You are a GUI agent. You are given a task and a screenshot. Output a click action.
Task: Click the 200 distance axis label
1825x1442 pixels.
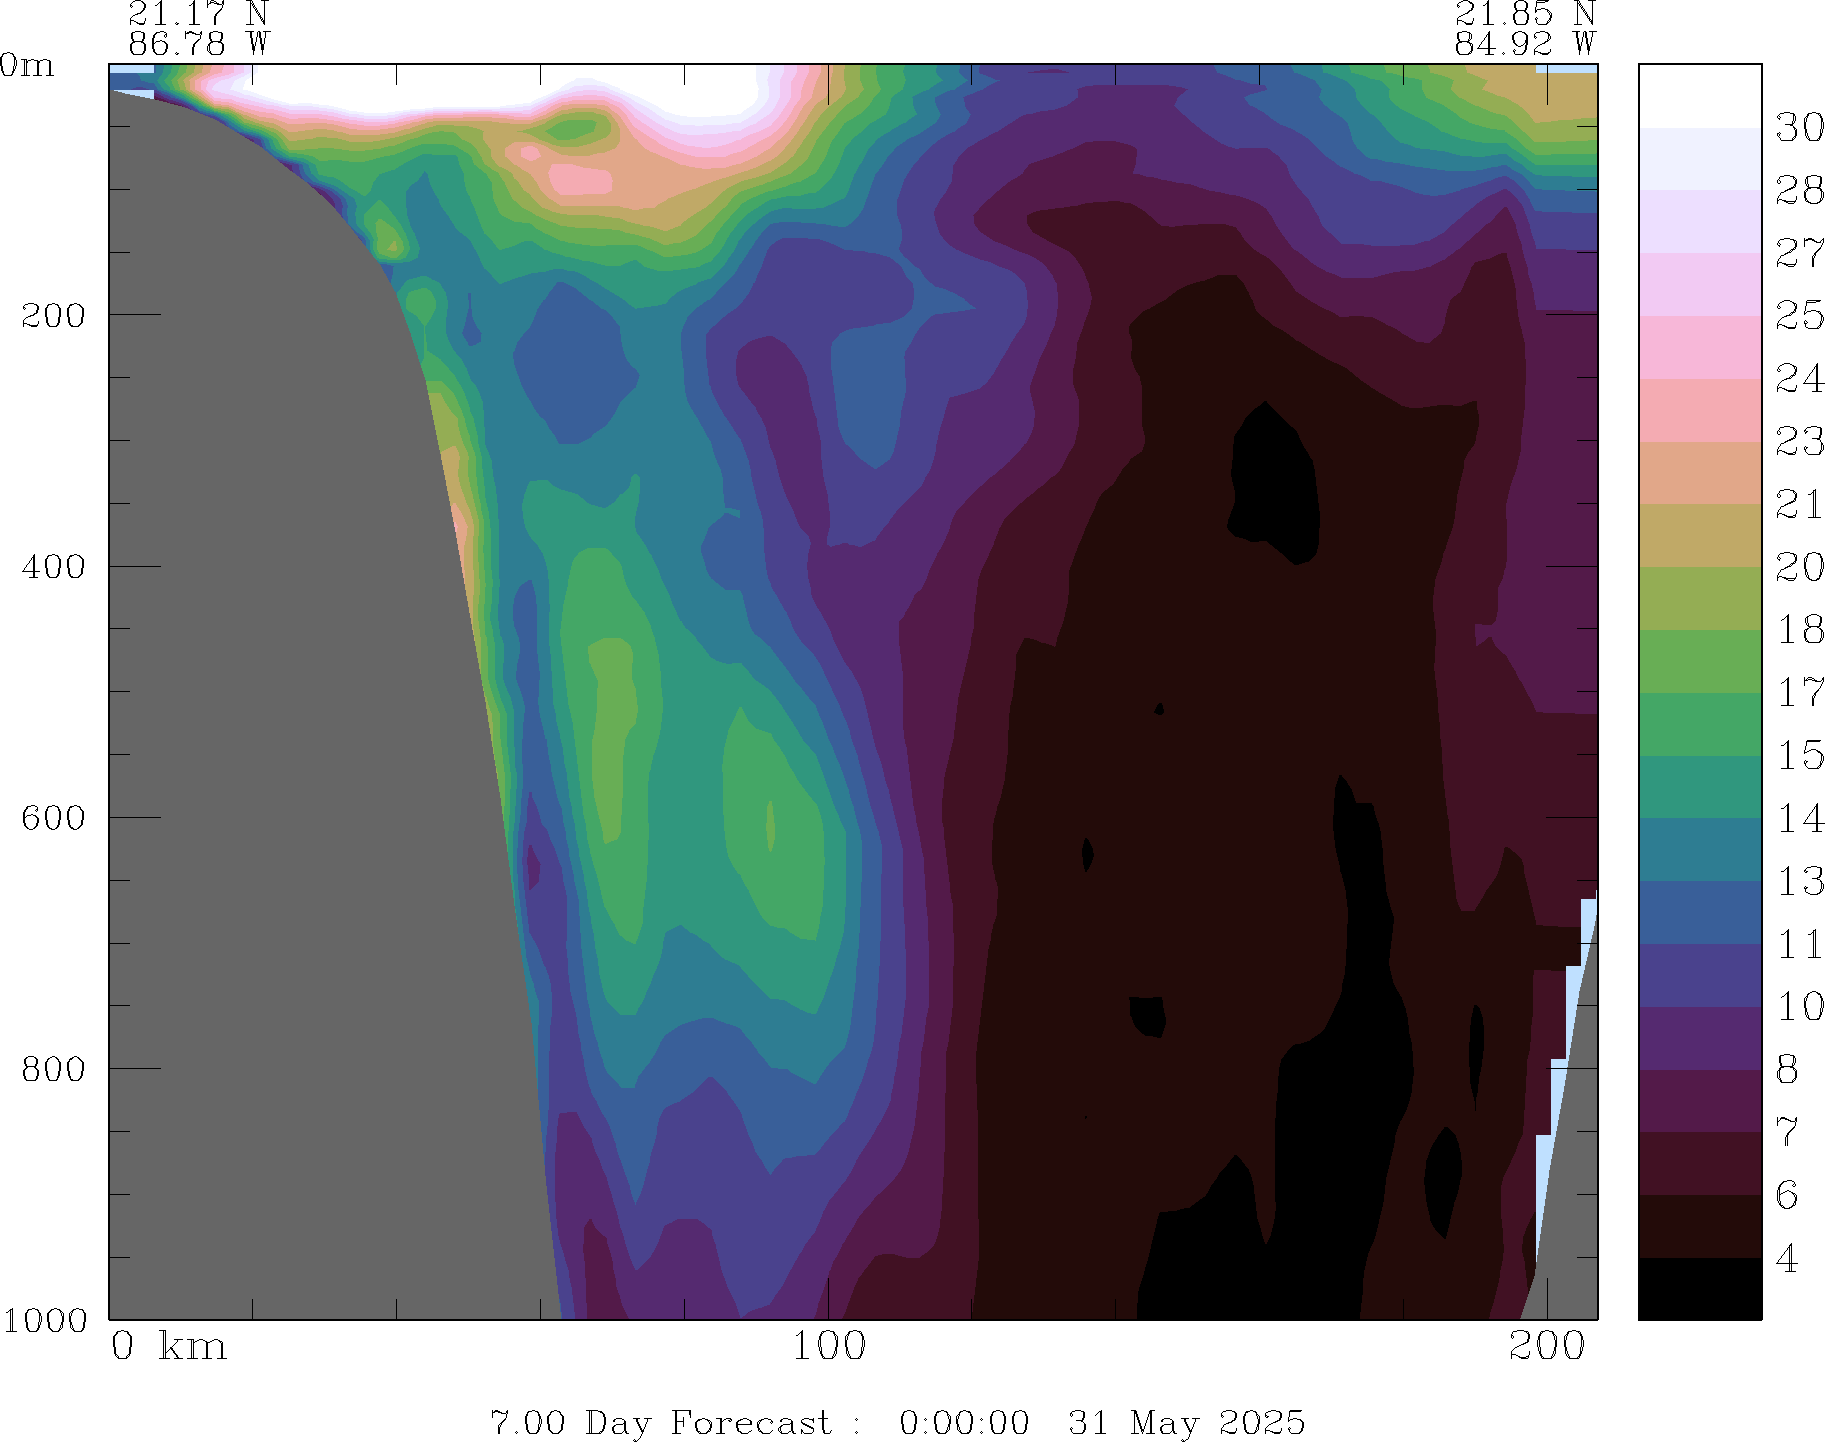point(1547,1347)
